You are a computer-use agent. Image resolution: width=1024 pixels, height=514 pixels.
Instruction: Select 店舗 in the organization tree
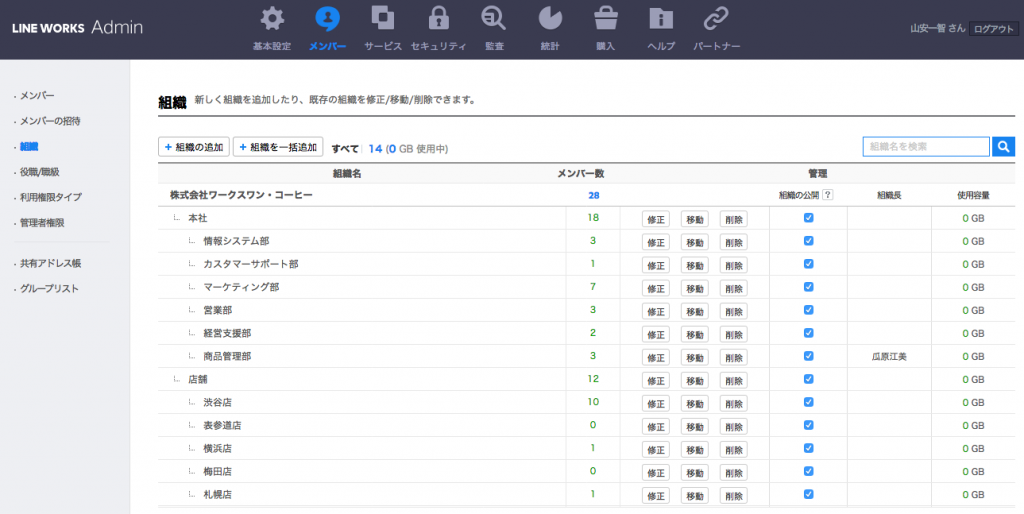(x=197, y=380)
